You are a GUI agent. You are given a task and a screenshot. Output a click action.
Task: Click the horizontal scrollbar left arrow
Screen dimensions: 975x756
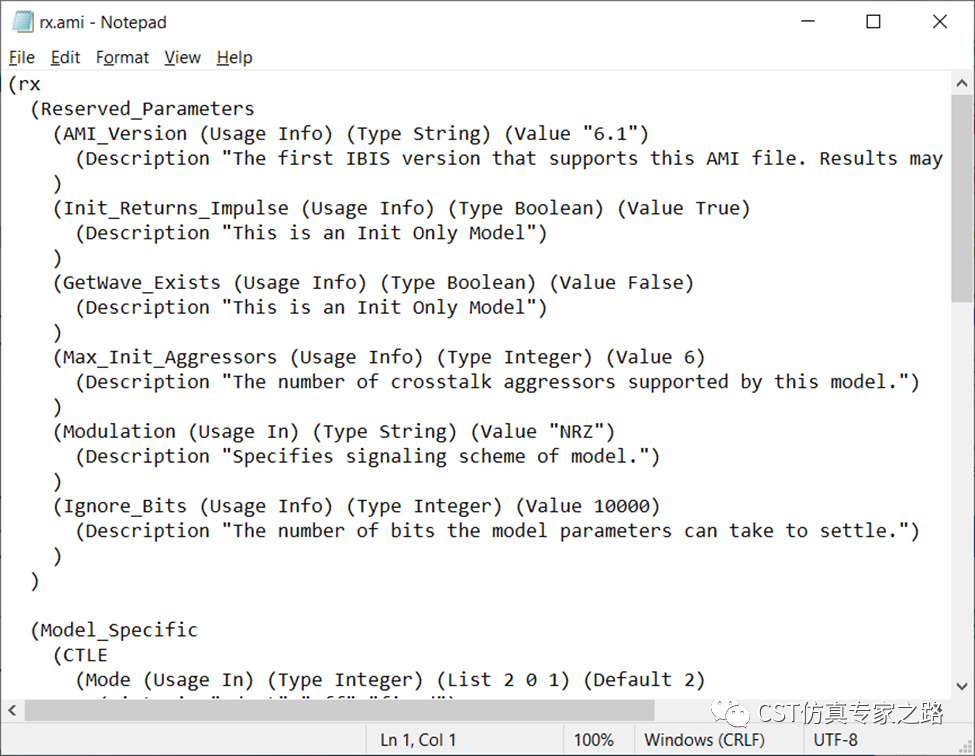[x=12, y=710]
